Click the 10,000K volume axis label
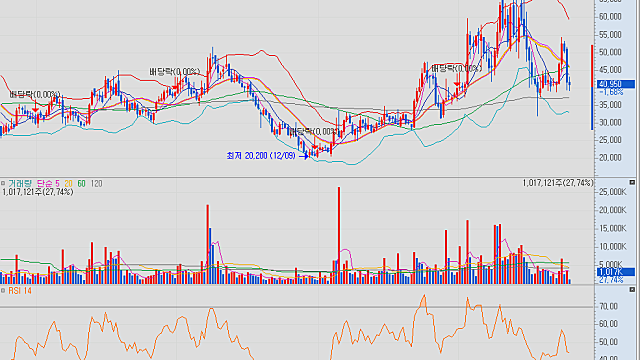 [x=612, y=247]
